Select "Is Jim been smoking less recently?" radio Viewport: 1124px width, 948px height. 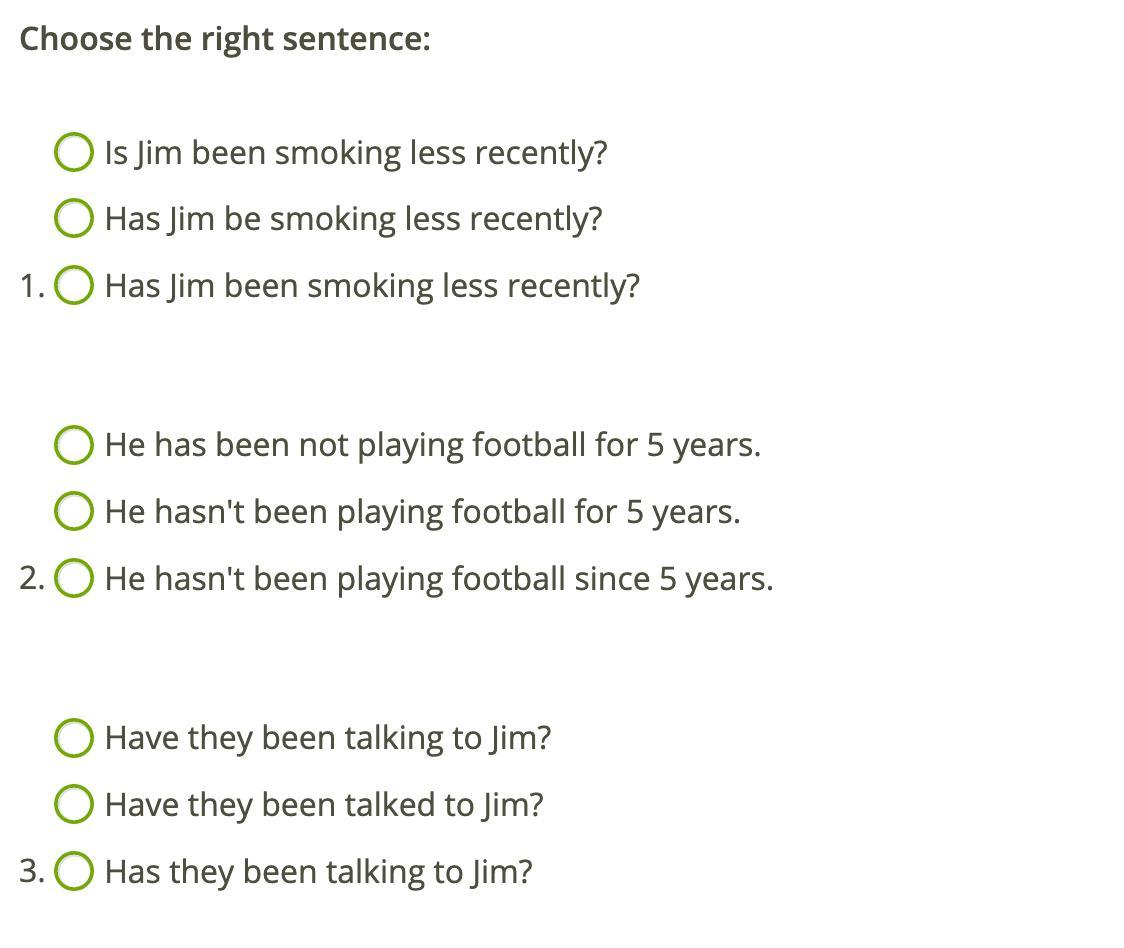pos(74,152)
